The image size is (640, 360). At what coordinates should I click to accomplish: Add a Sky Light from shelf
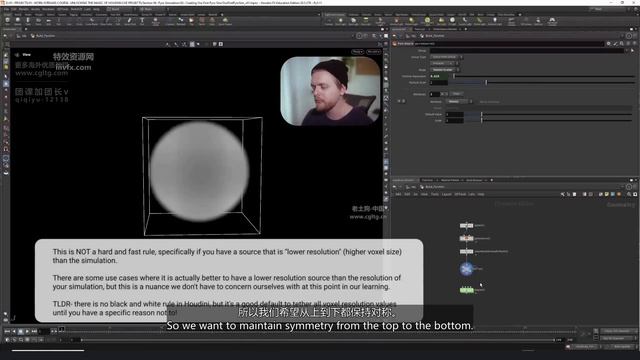click(442, 21)
